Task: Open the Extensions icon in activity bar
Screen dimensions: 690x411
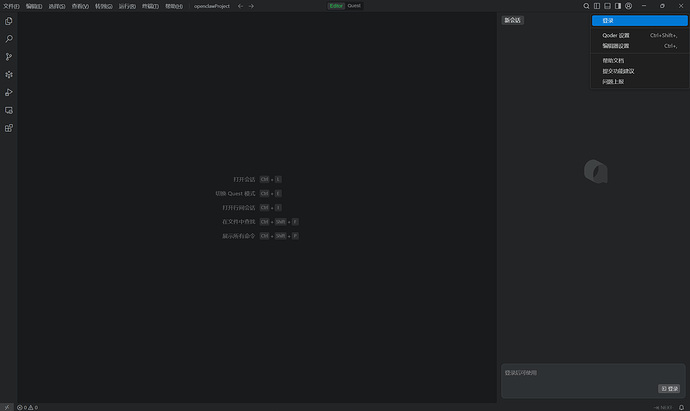Action: [9, 128]
